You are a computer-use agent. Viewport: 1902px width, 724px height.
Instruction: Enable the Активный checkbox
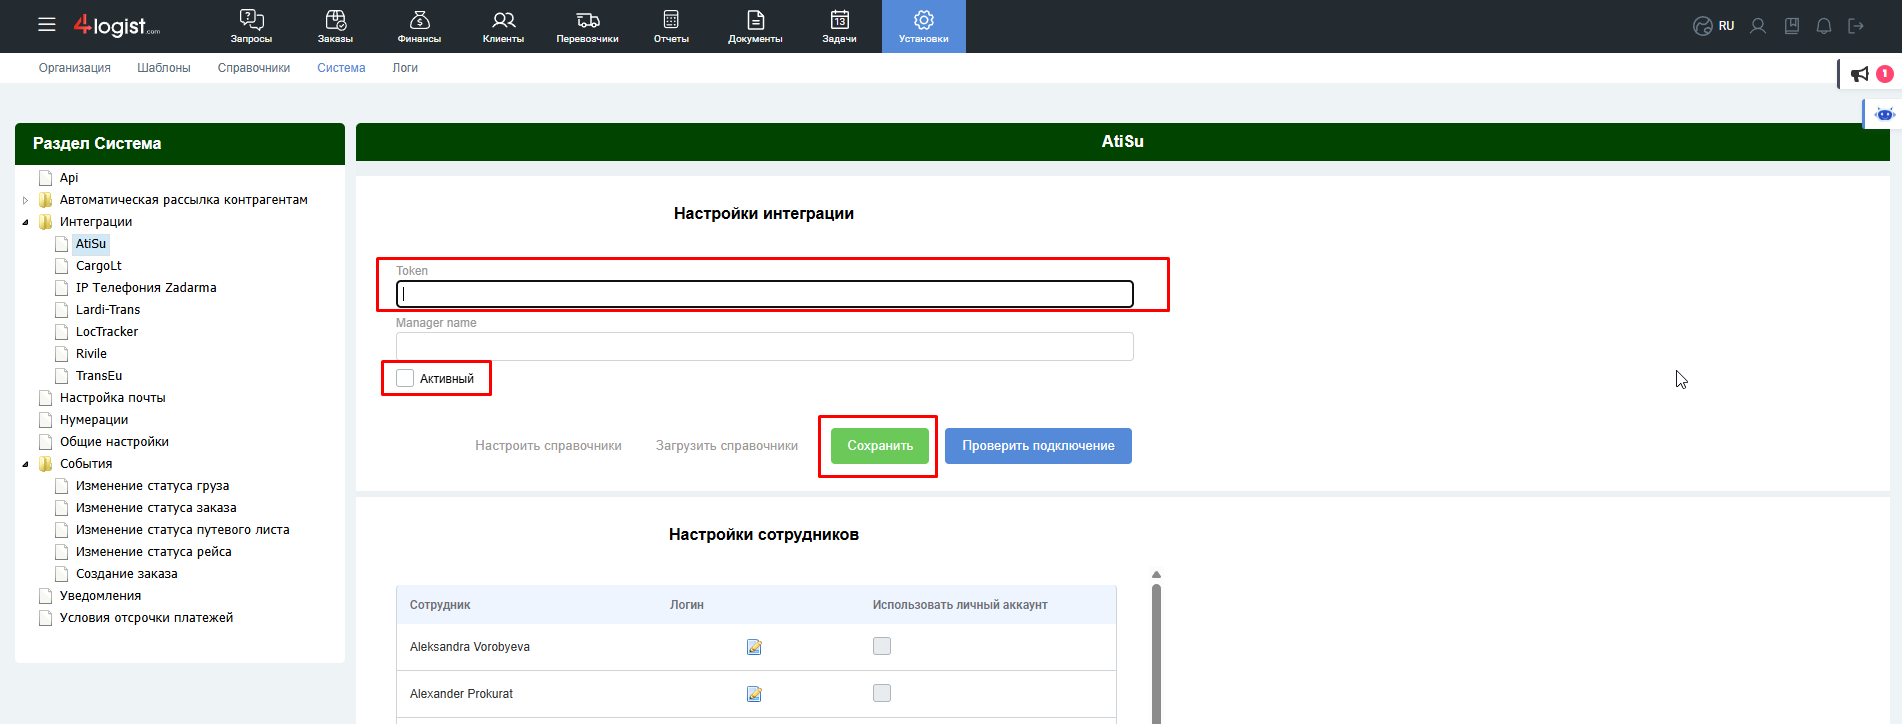[405, 378]
